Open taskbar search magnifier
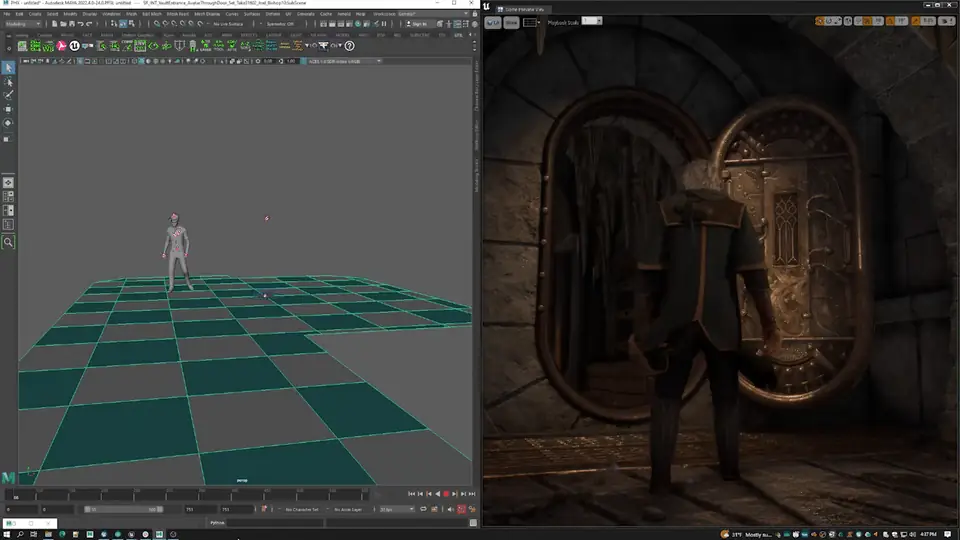The width and height of the screenshot is (960, 540). [20, 534]
